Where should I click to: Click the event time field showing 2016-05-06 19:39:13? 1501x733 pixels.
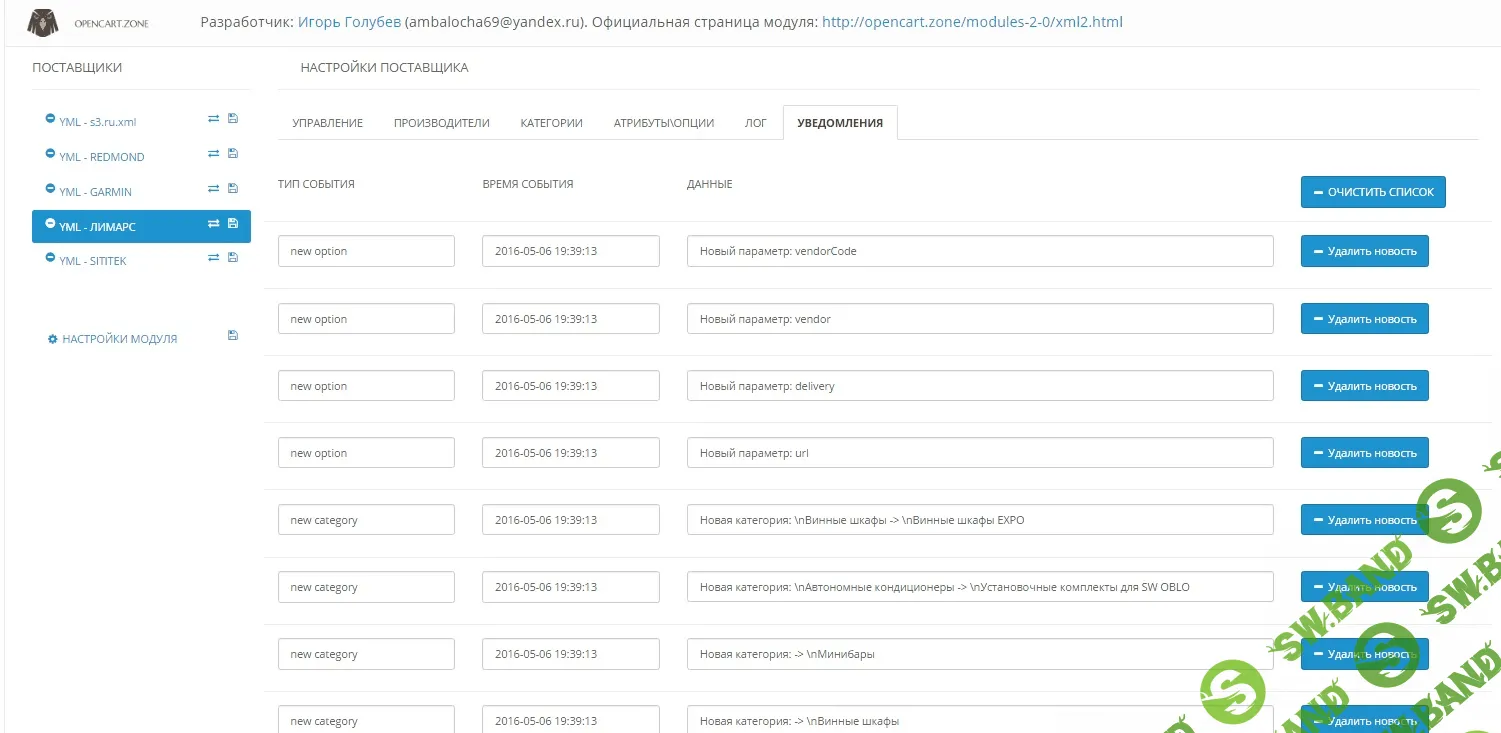[570, 251]
